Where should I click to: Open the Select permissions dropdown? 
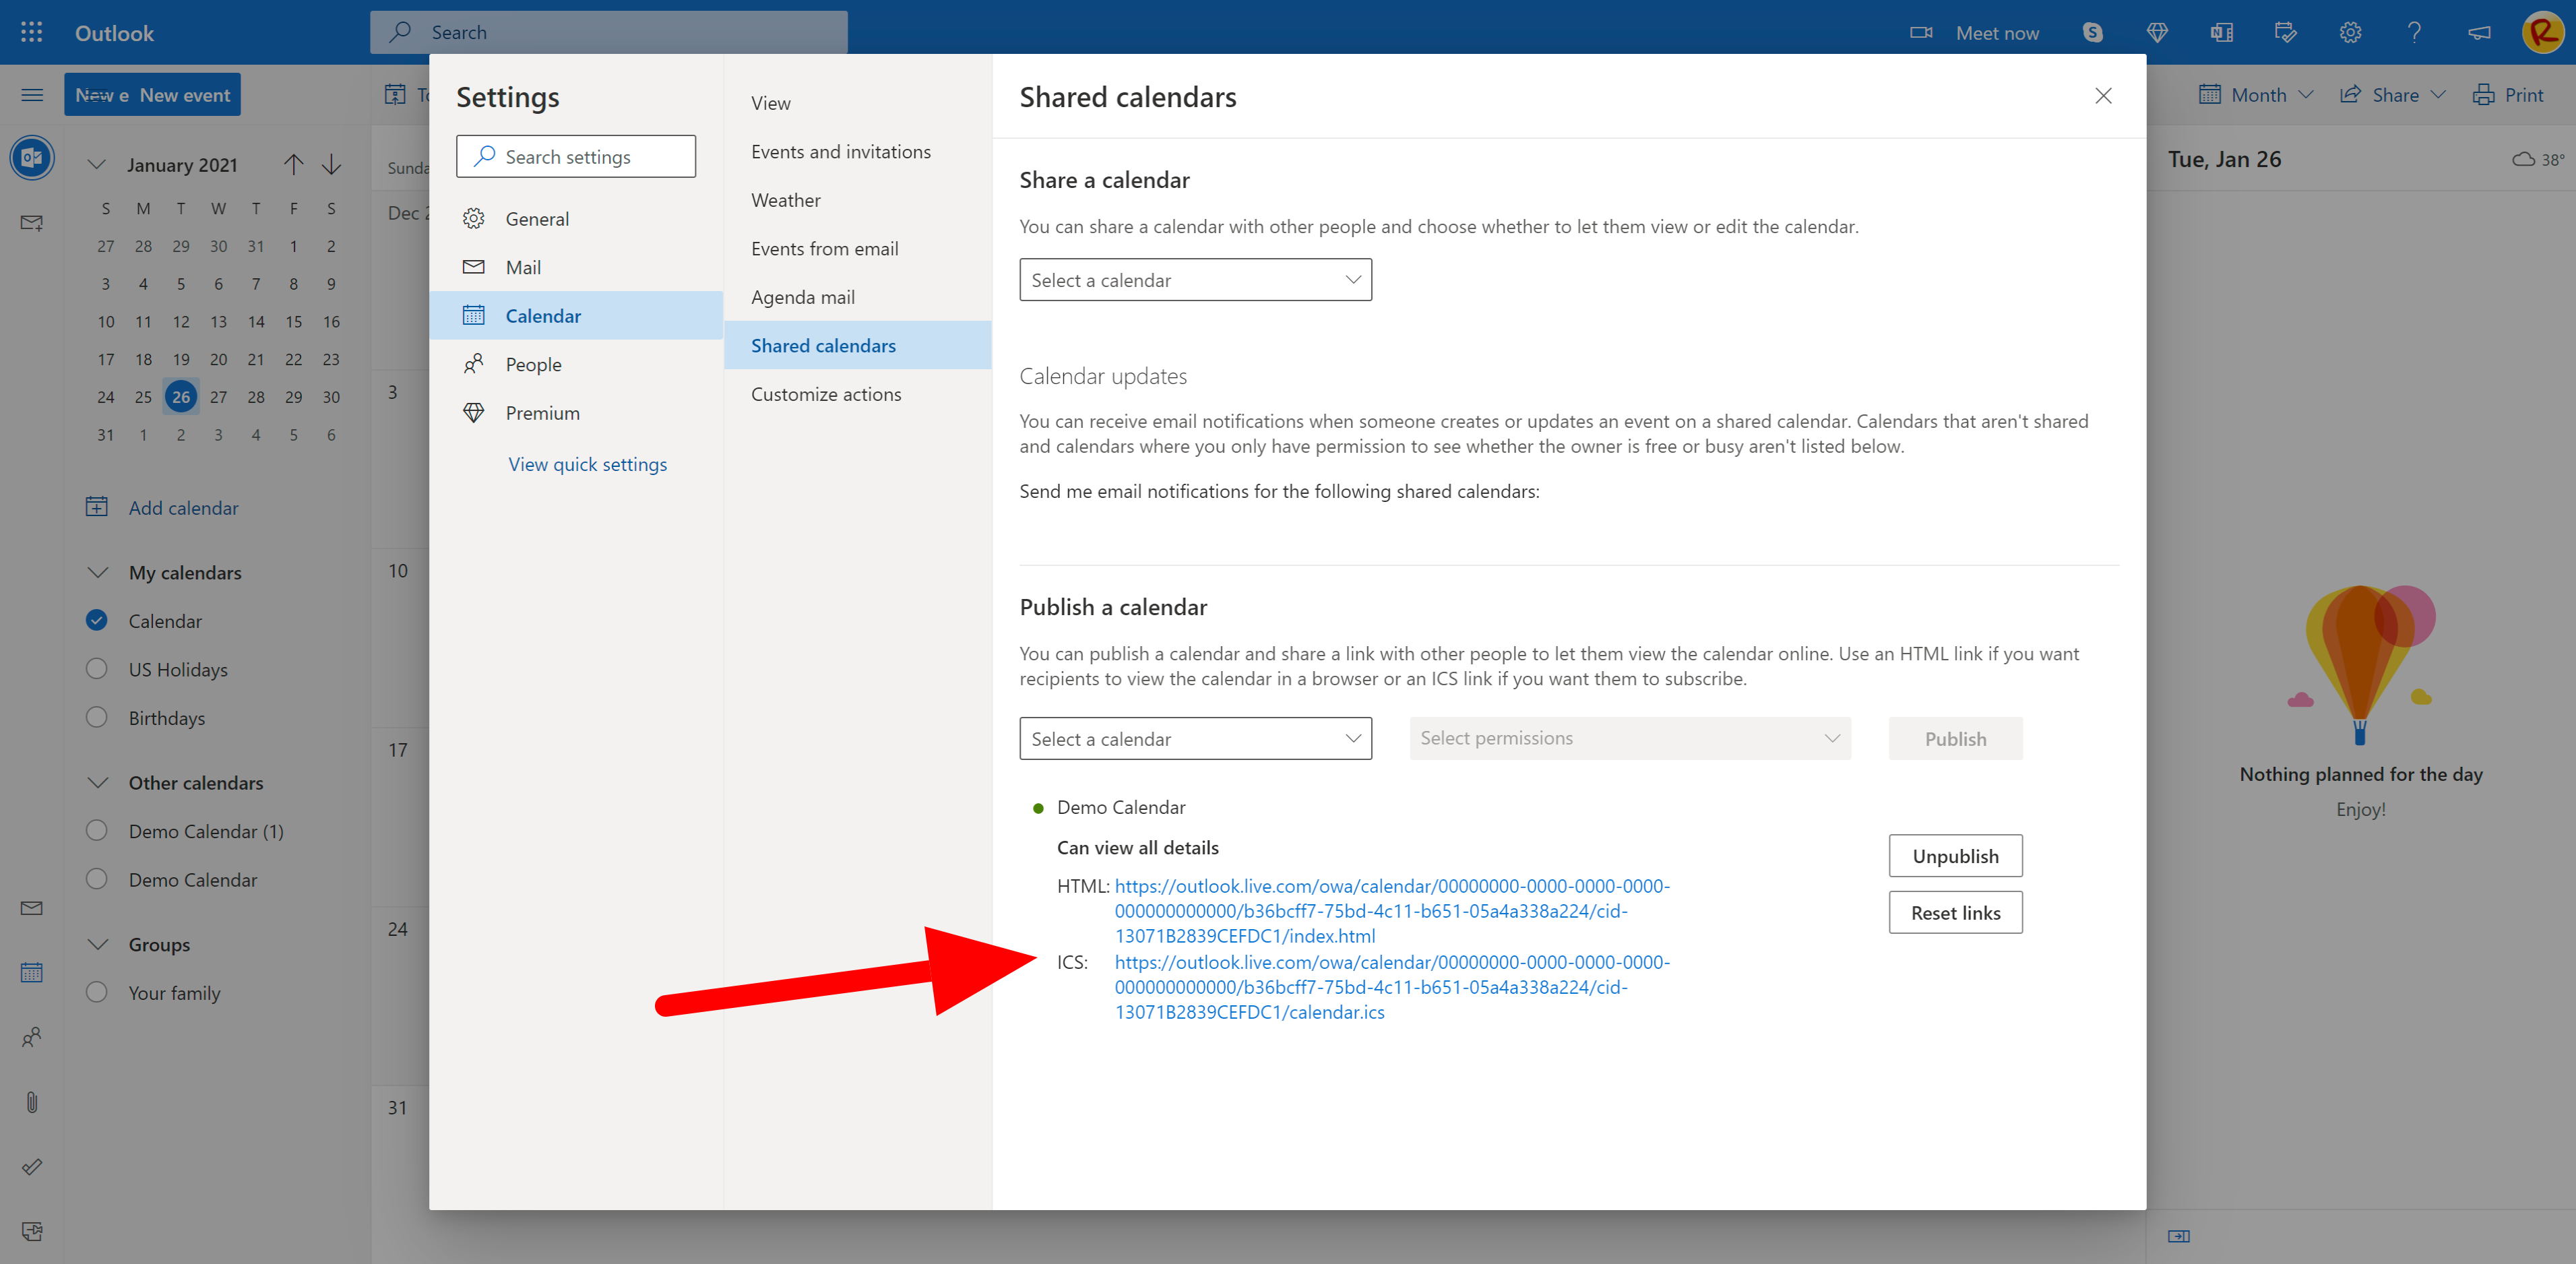1629,738
